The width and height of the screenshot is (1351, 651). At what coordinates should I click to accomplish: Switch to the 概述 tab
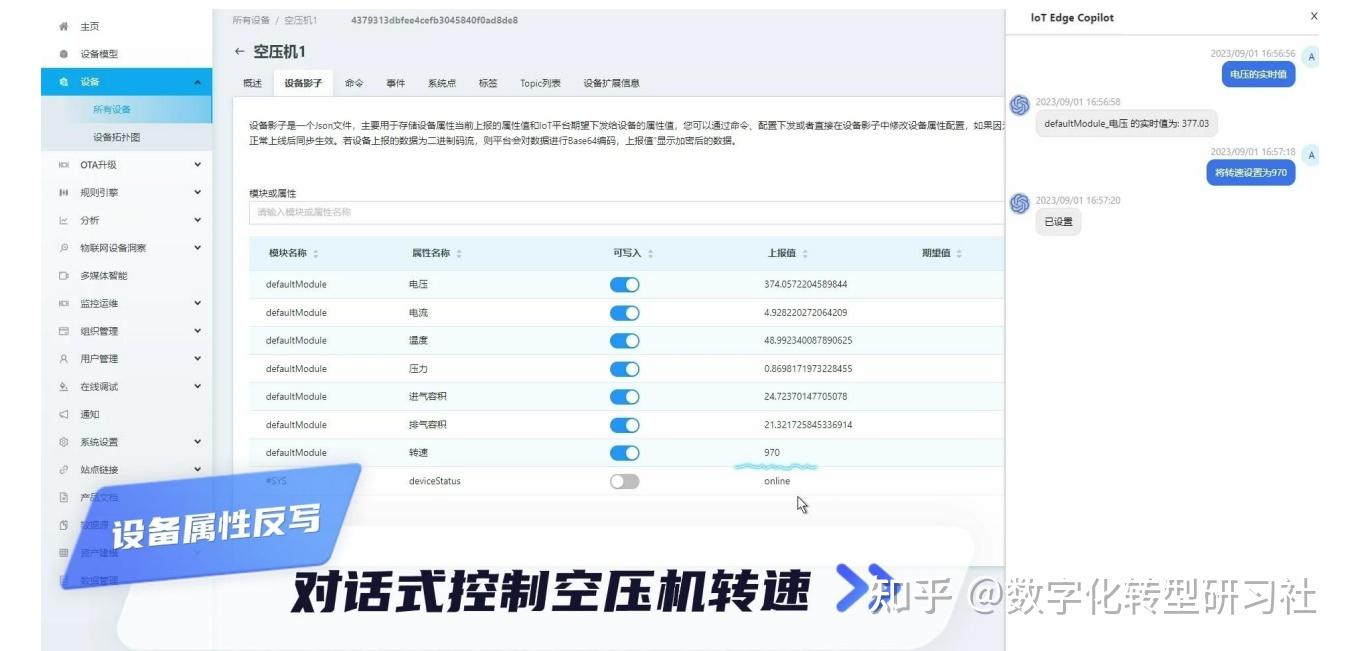click(252, 84)
